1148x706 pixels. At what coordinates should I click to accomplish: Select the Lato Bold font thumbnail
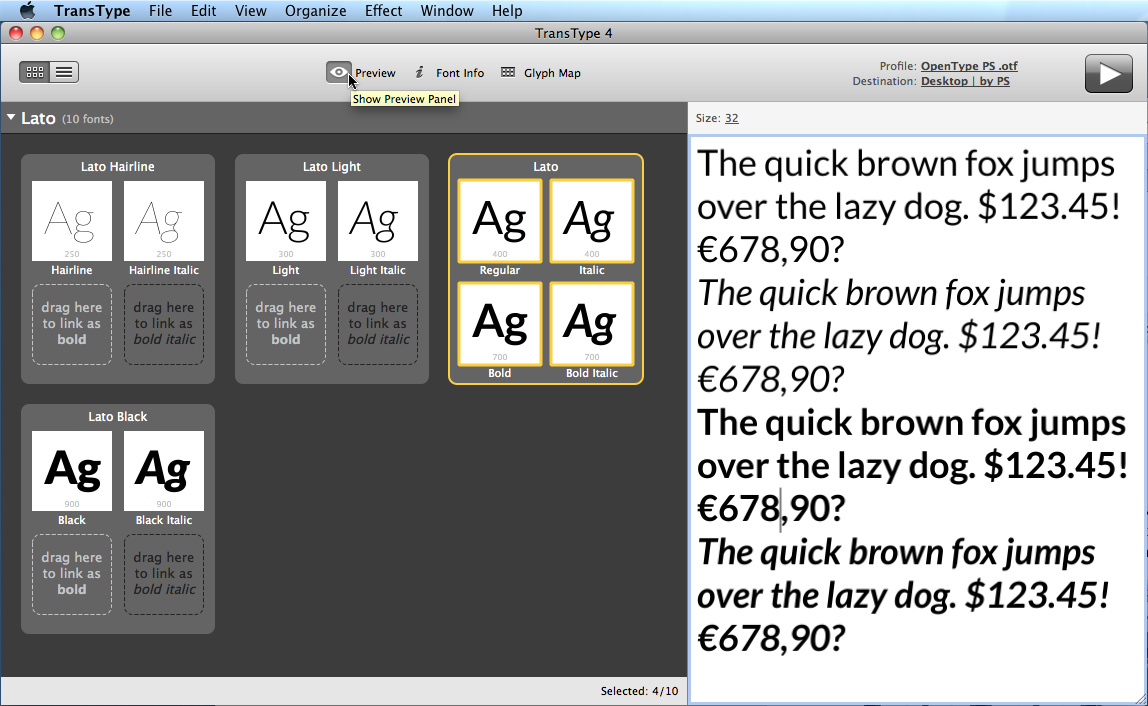[500, 324]
